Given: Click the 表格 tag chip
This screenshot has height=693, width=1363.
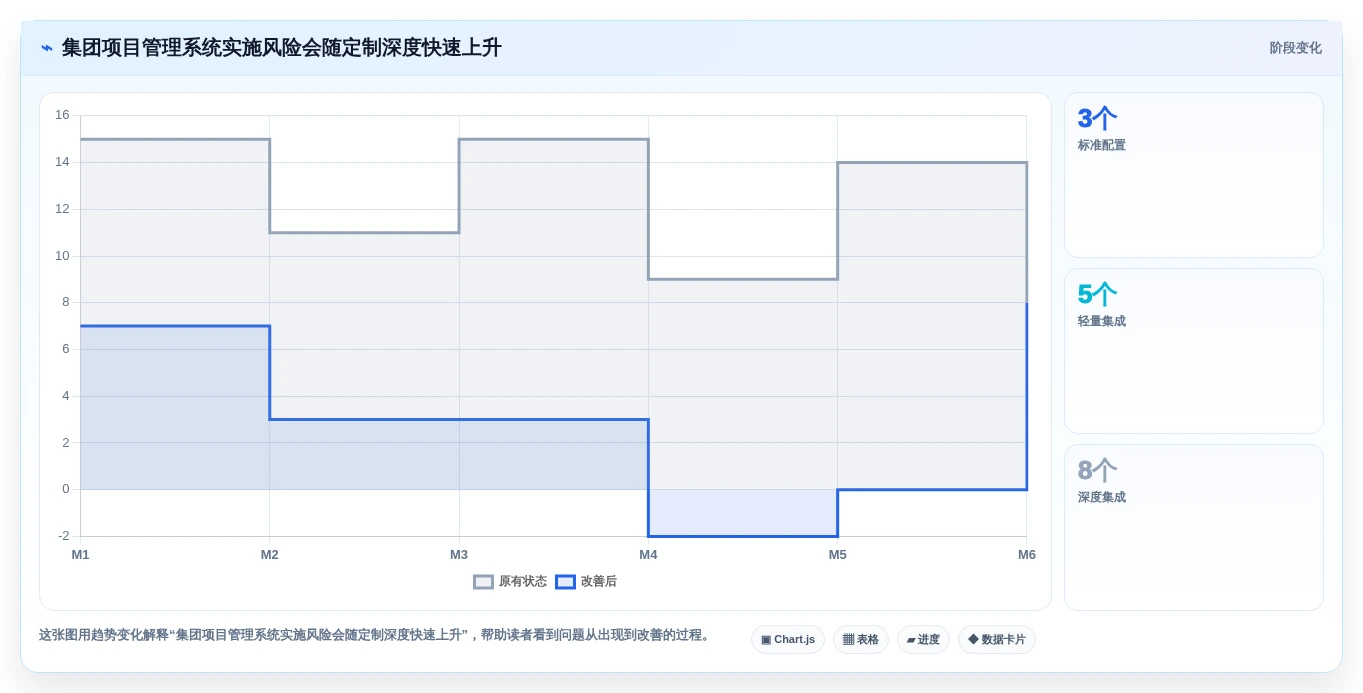Looking at the screenshot, I should coord(861,640).
